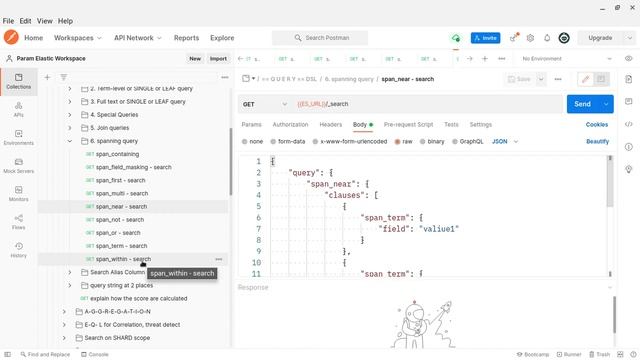The height and width of the screenshot is (360, 640).
Task: Click the filter collections icon
Action: click(64, 77)
